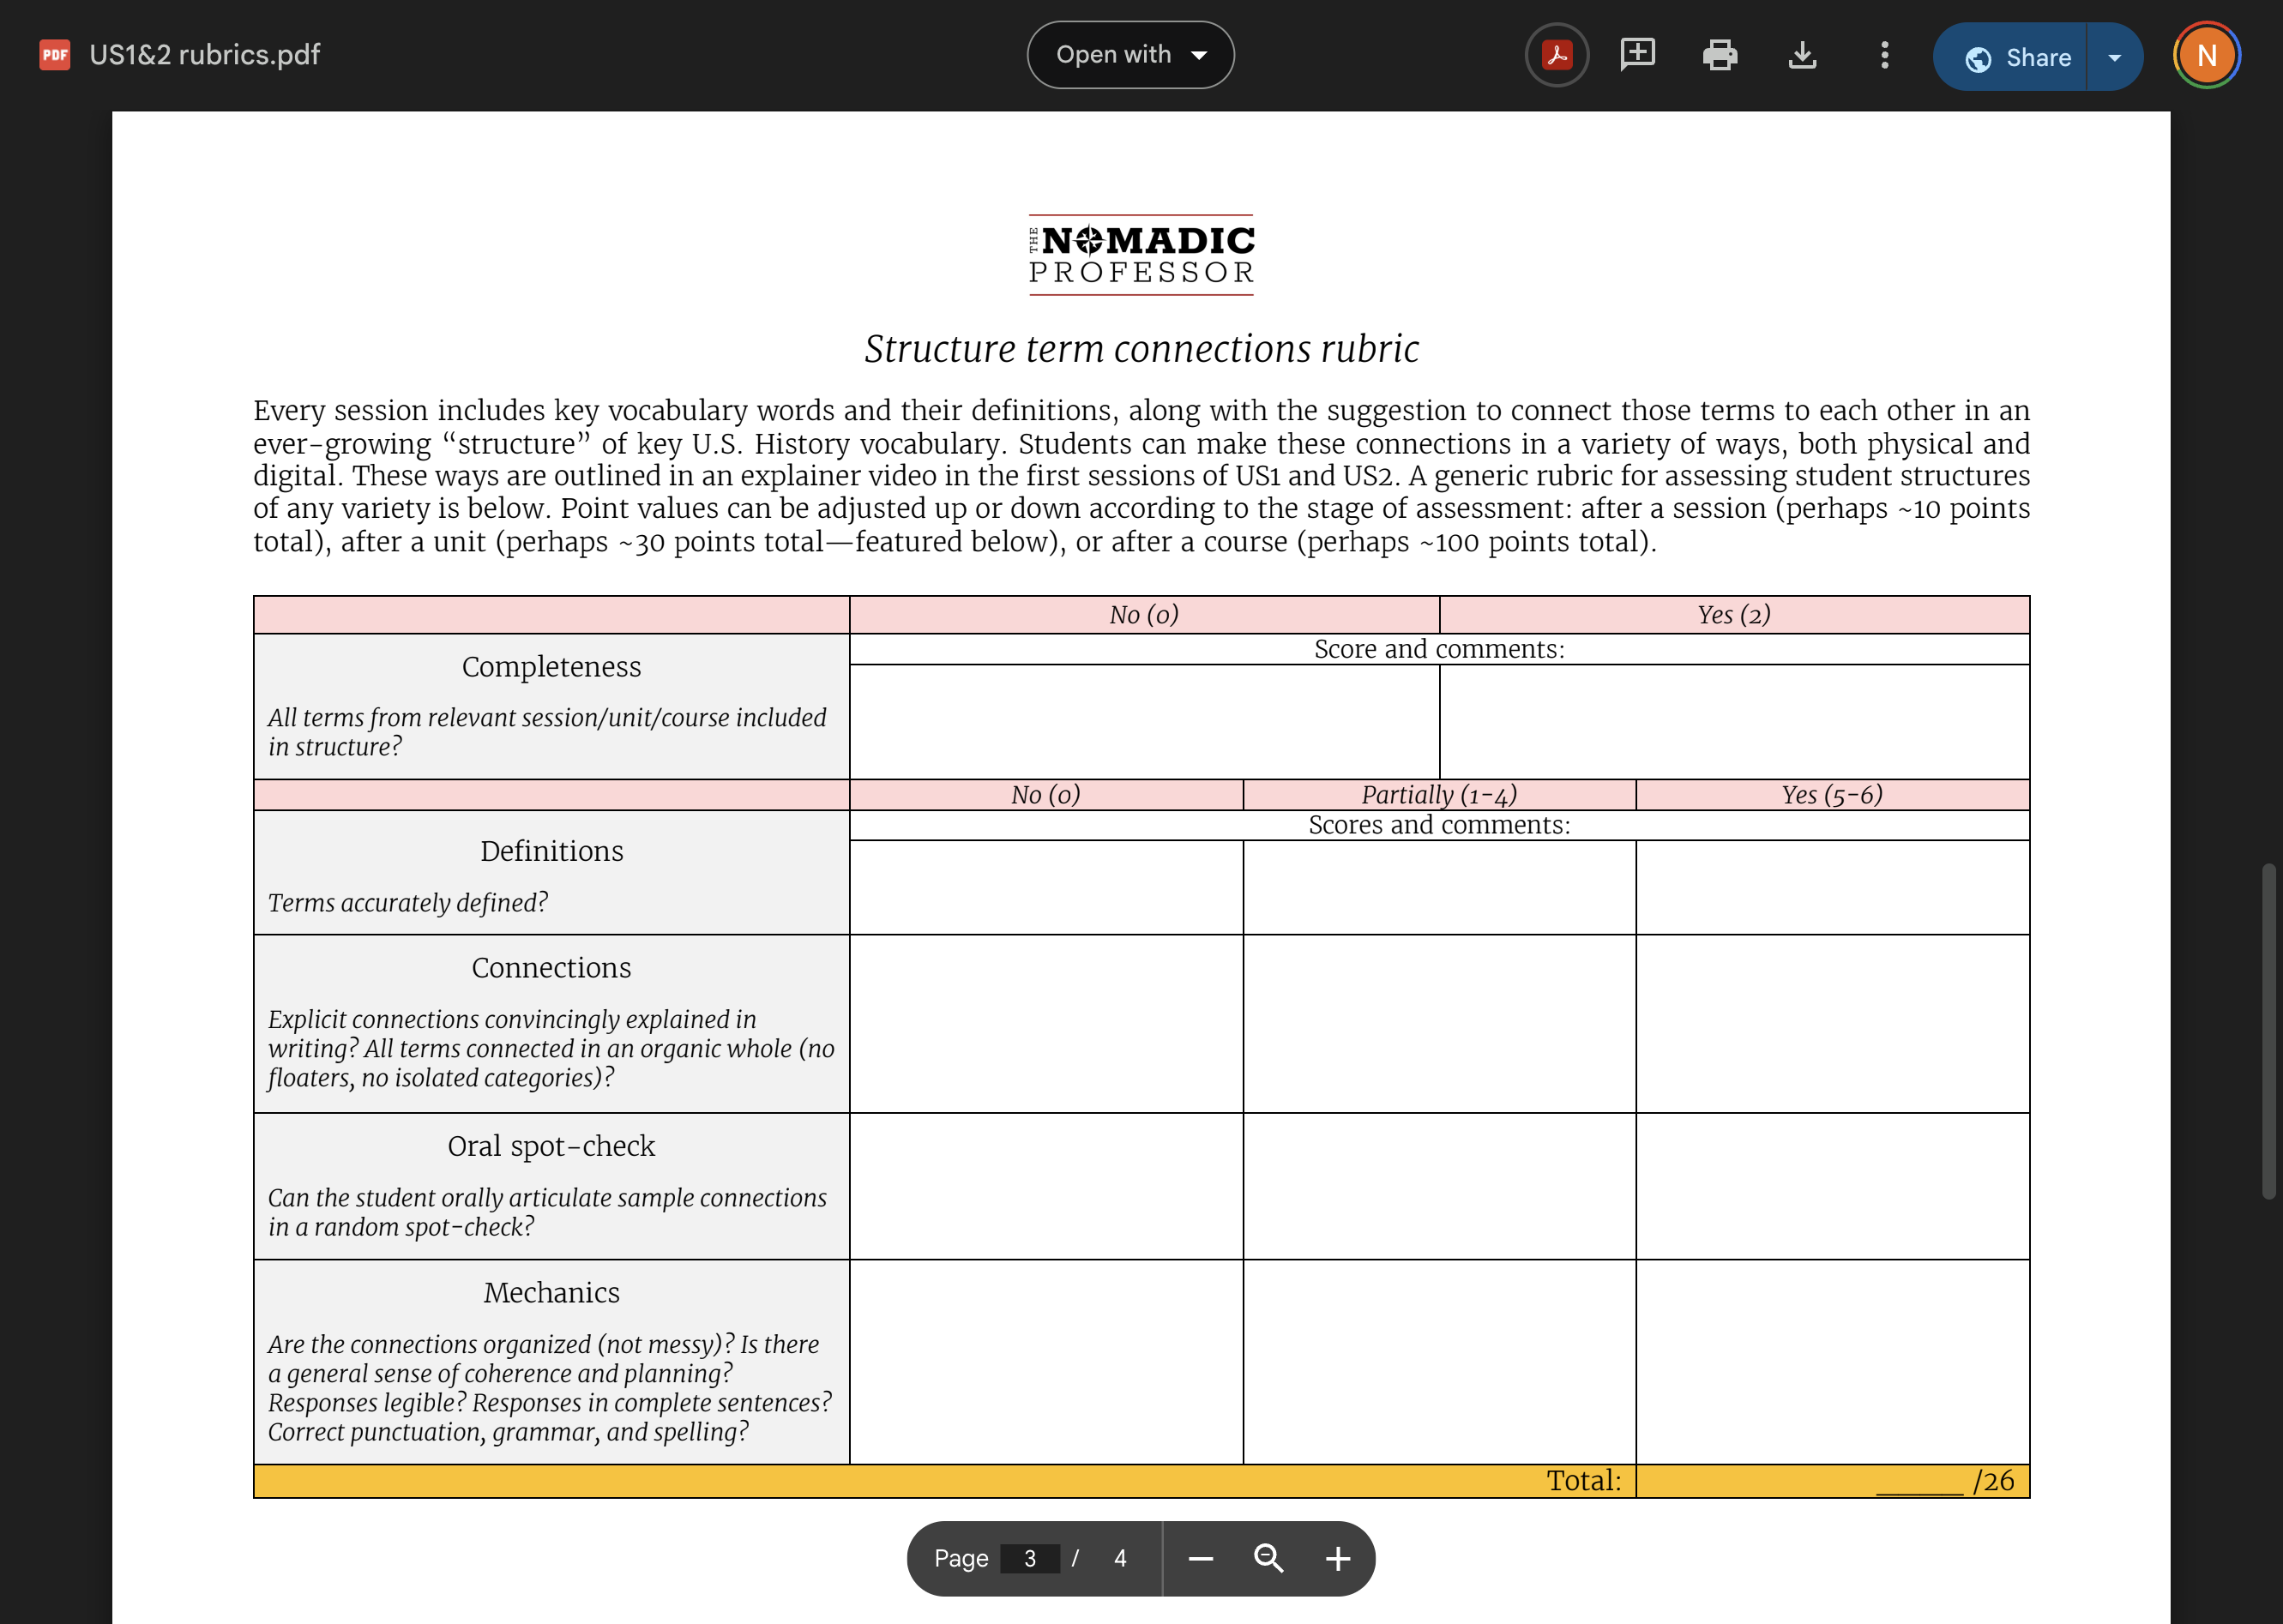Expand share options arrow
The height and width of the screenshot is (1624, 2283).
[x=2114, y=57]
